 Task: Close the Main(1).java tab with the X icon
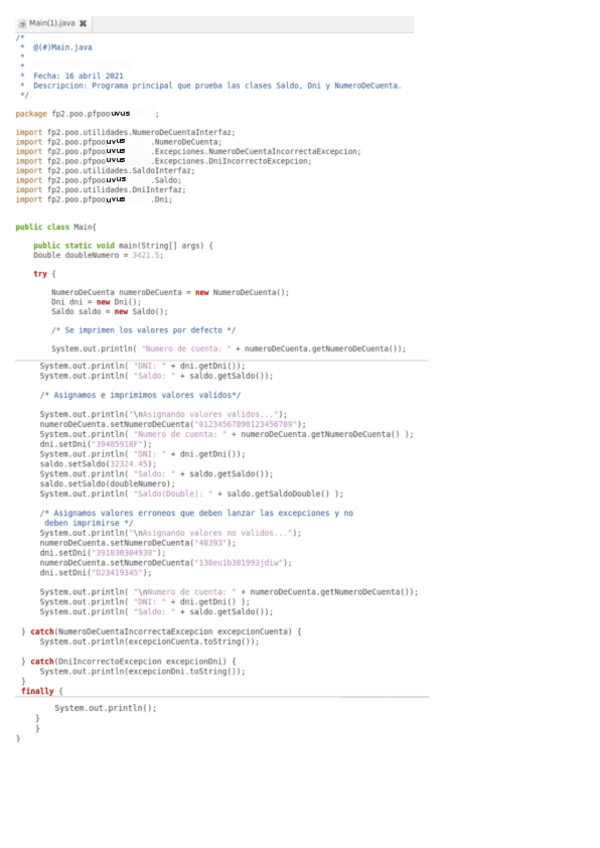point(83,23)
